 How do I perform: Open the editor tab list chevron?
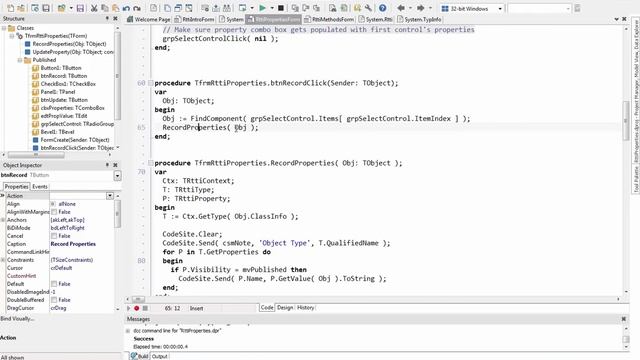(x=616, y=19)
